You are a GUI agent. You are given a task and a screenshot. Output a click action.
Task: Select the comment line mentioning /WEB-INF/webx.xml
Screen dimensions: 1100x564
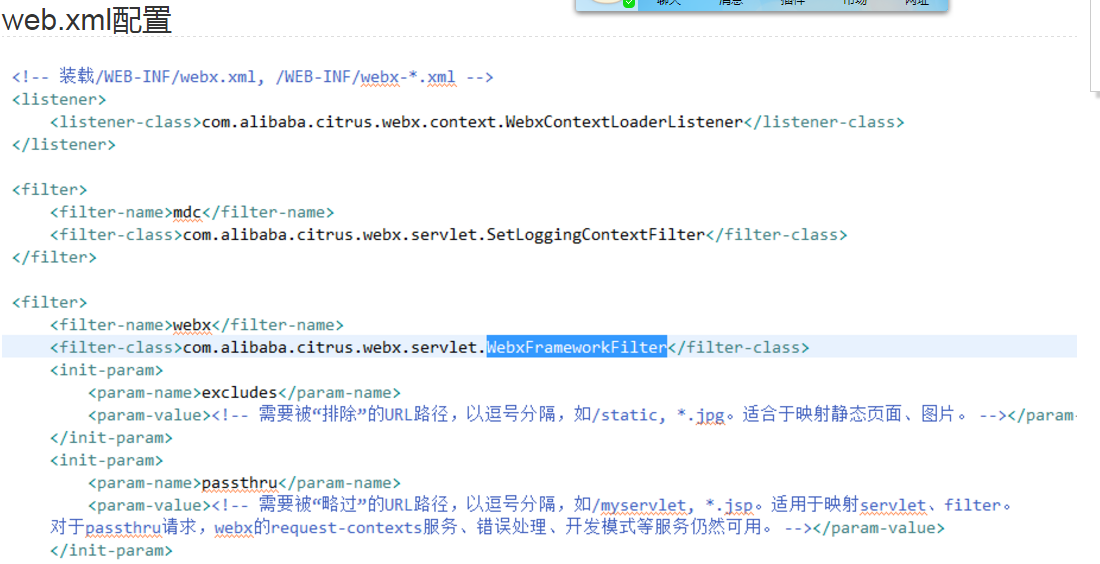(x=253, y=76)
